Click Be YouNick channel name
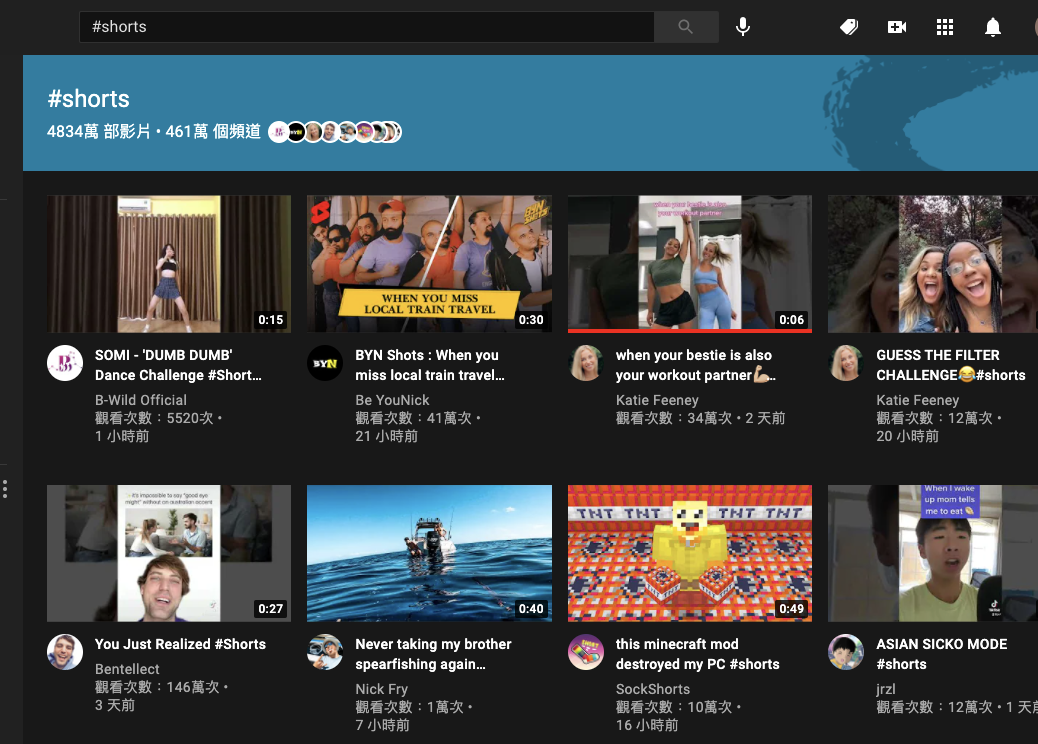This screenshot has width=1038, height=744. 392,400
